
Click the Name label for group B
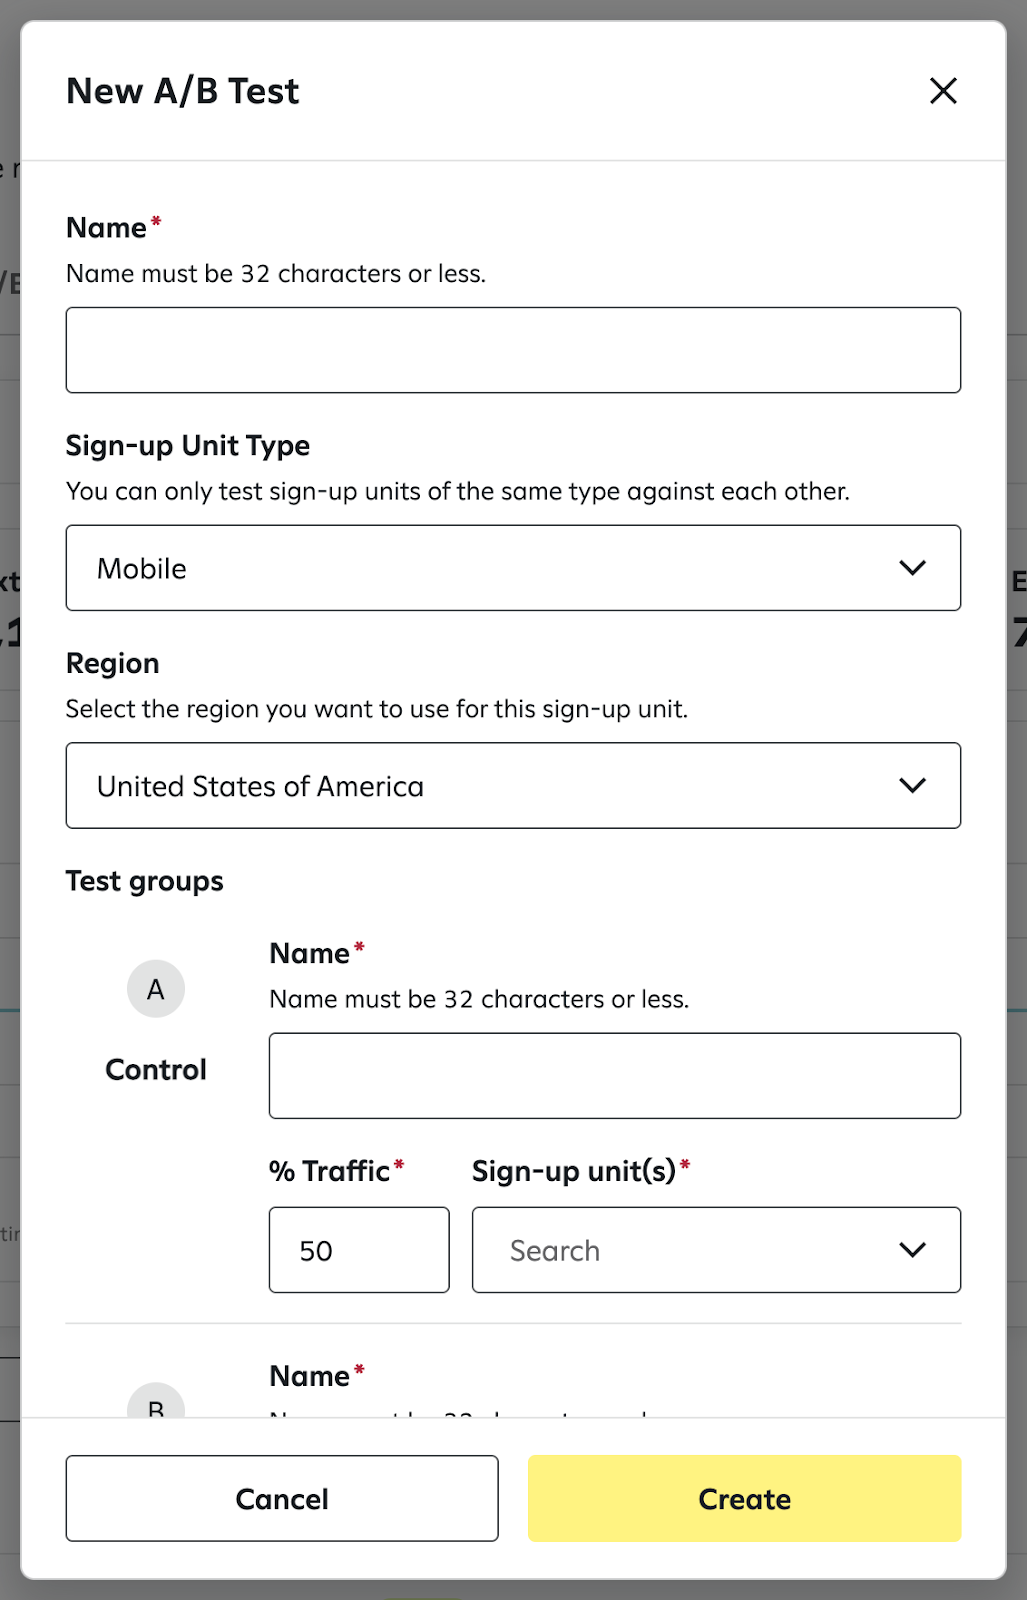310,1377
